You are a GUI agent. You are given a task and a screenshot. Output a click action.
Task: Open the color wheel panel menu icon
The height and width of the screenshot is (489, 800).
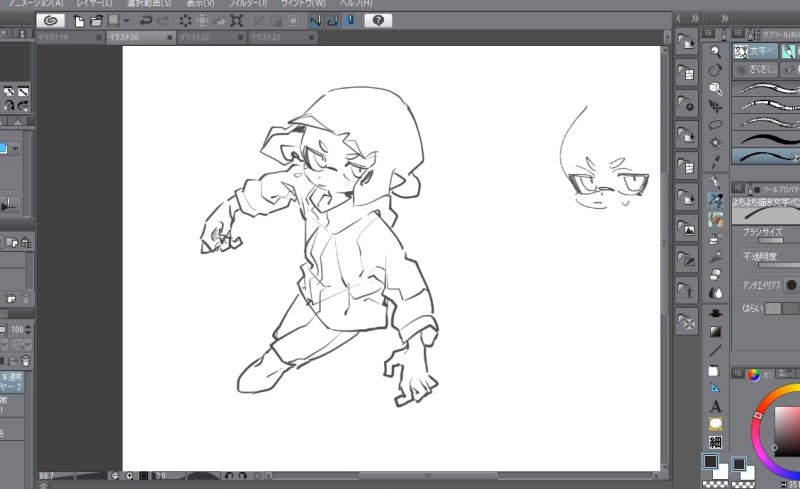(x=738, y=374)
